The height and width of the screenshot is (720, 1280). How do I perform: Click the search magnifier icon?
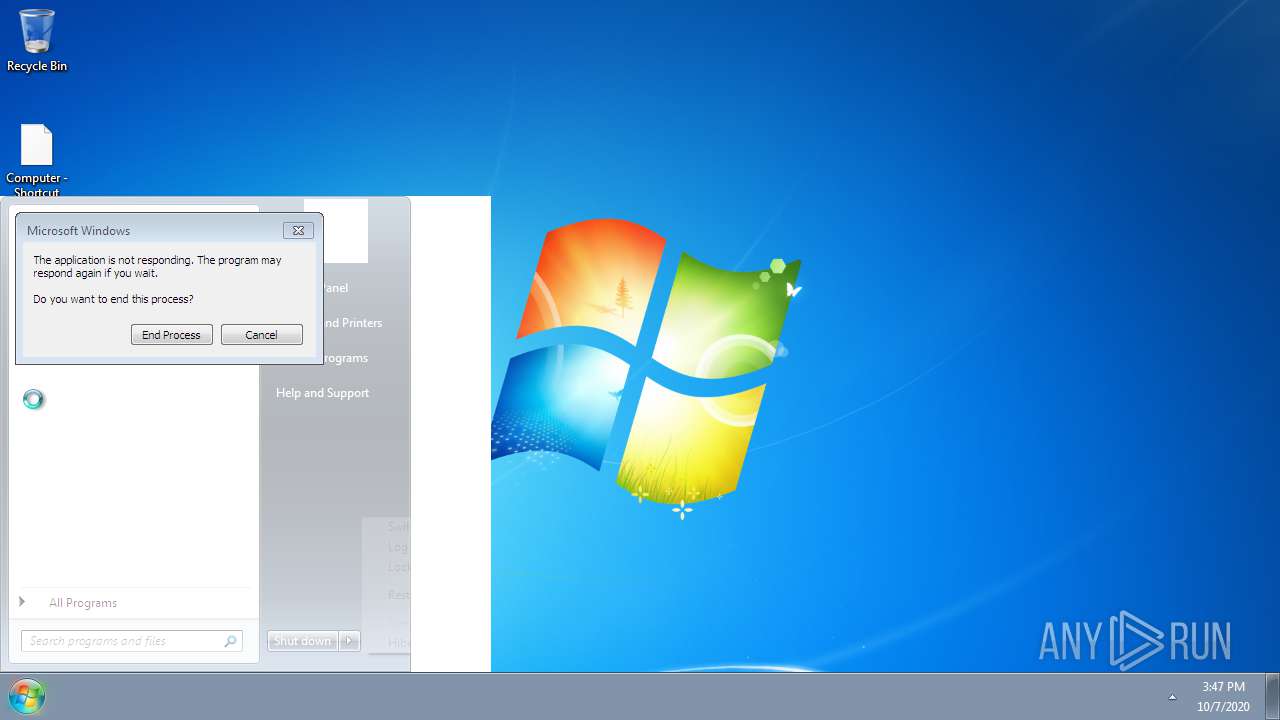click(x=230, y=641)
